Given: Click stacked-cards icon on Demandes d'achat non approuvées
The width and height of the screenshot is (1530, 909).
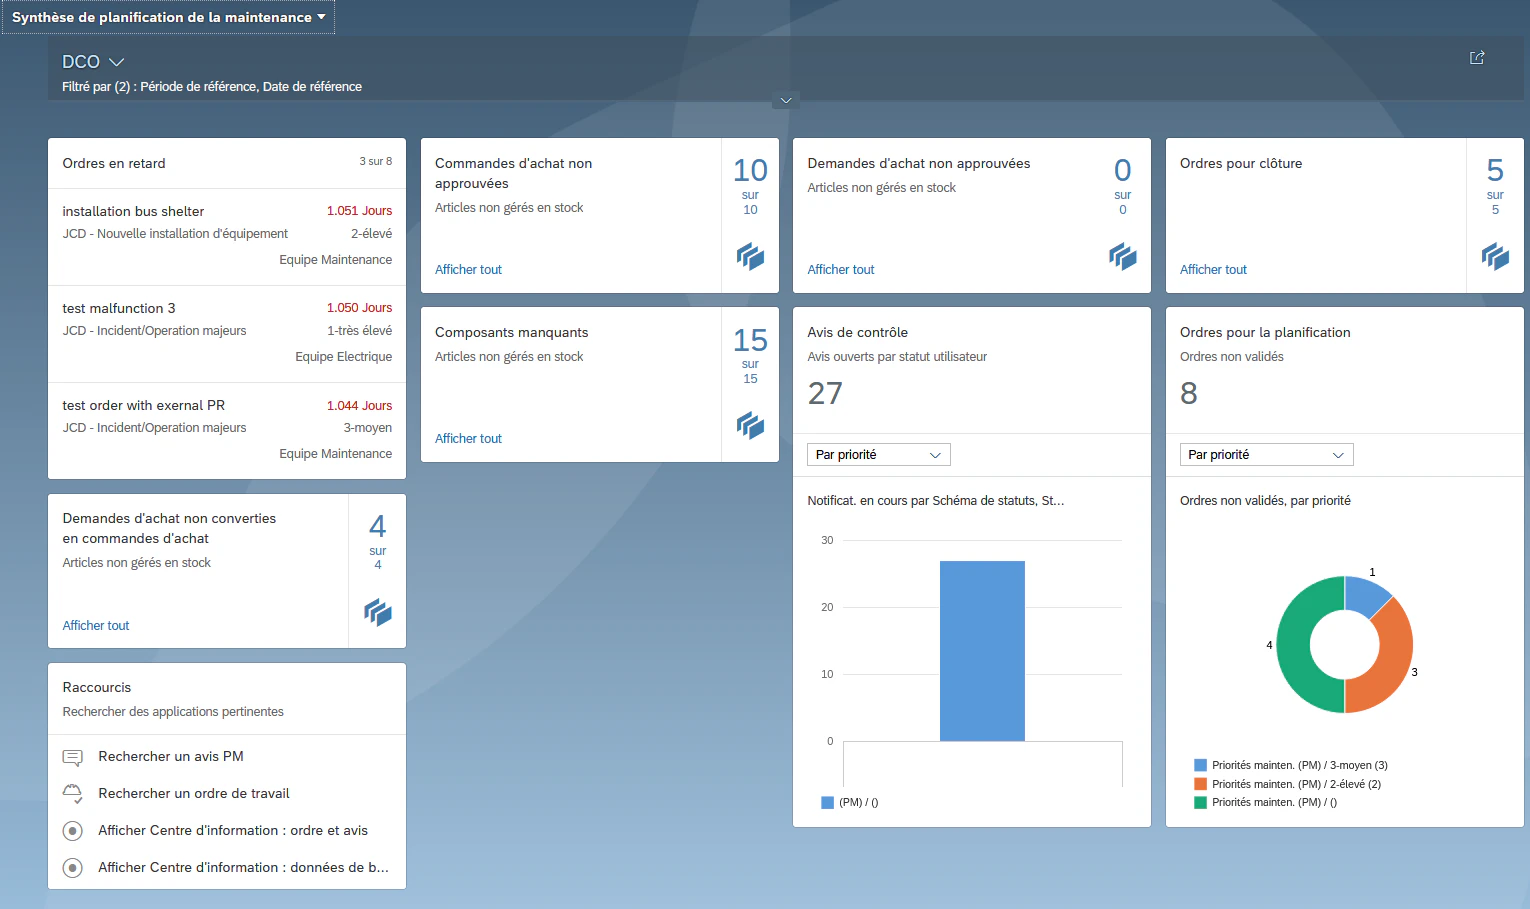Looking at the screenshot, I should pyautogui.click(x=1123, y=257).
